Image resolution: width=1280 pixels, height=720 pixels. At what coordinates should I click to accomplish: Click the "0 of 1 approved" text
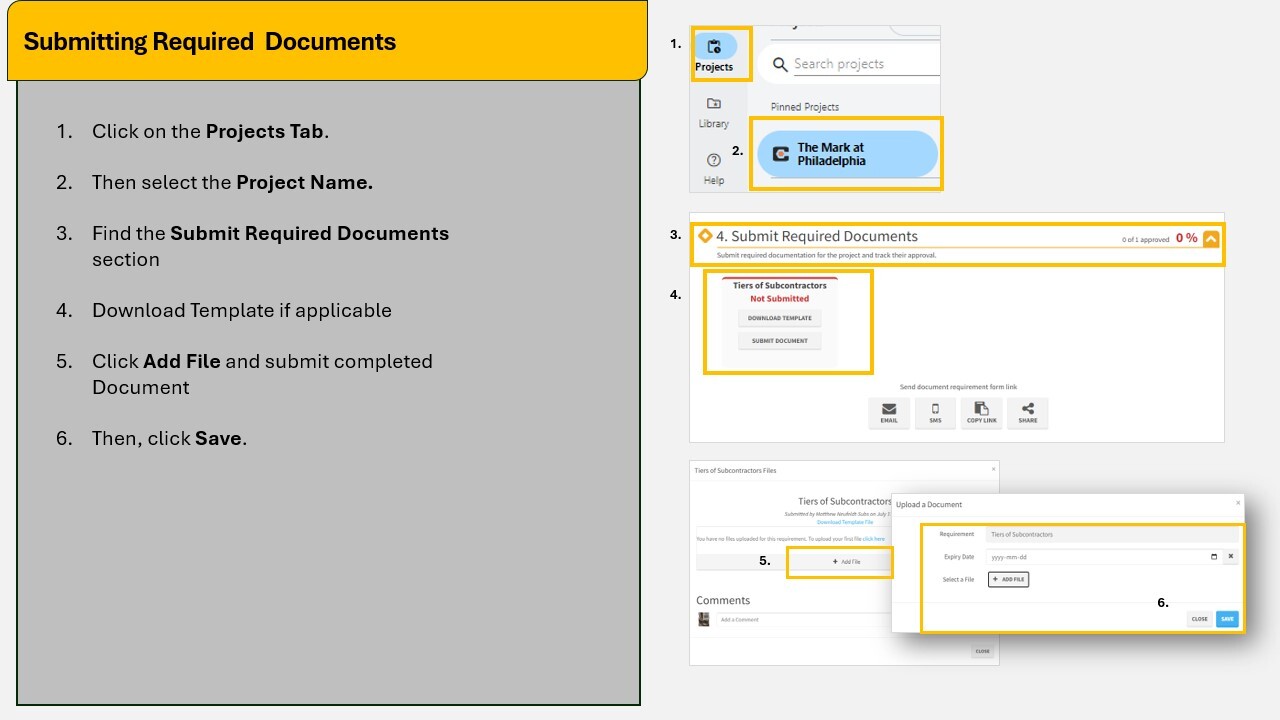(1145, 240)
